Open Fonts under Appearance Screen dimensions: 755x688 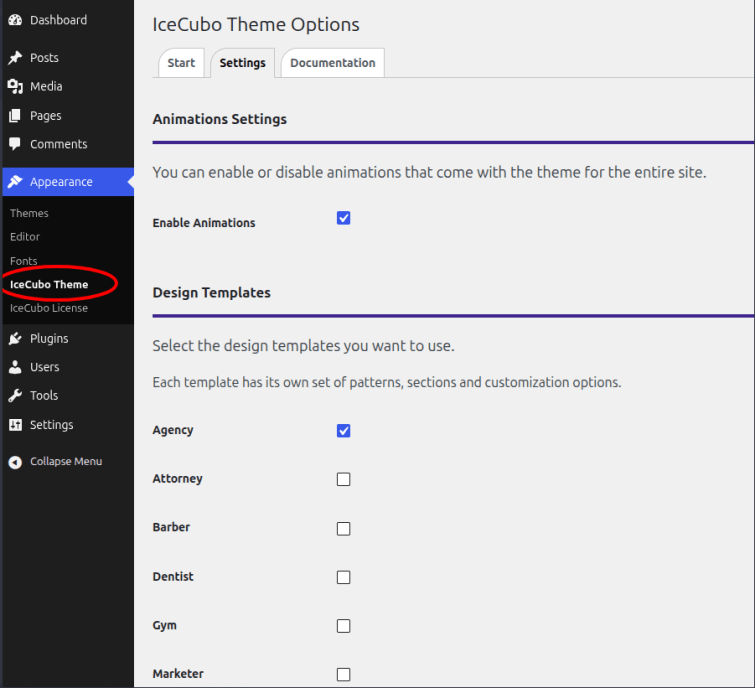click(x=24, y=261)
